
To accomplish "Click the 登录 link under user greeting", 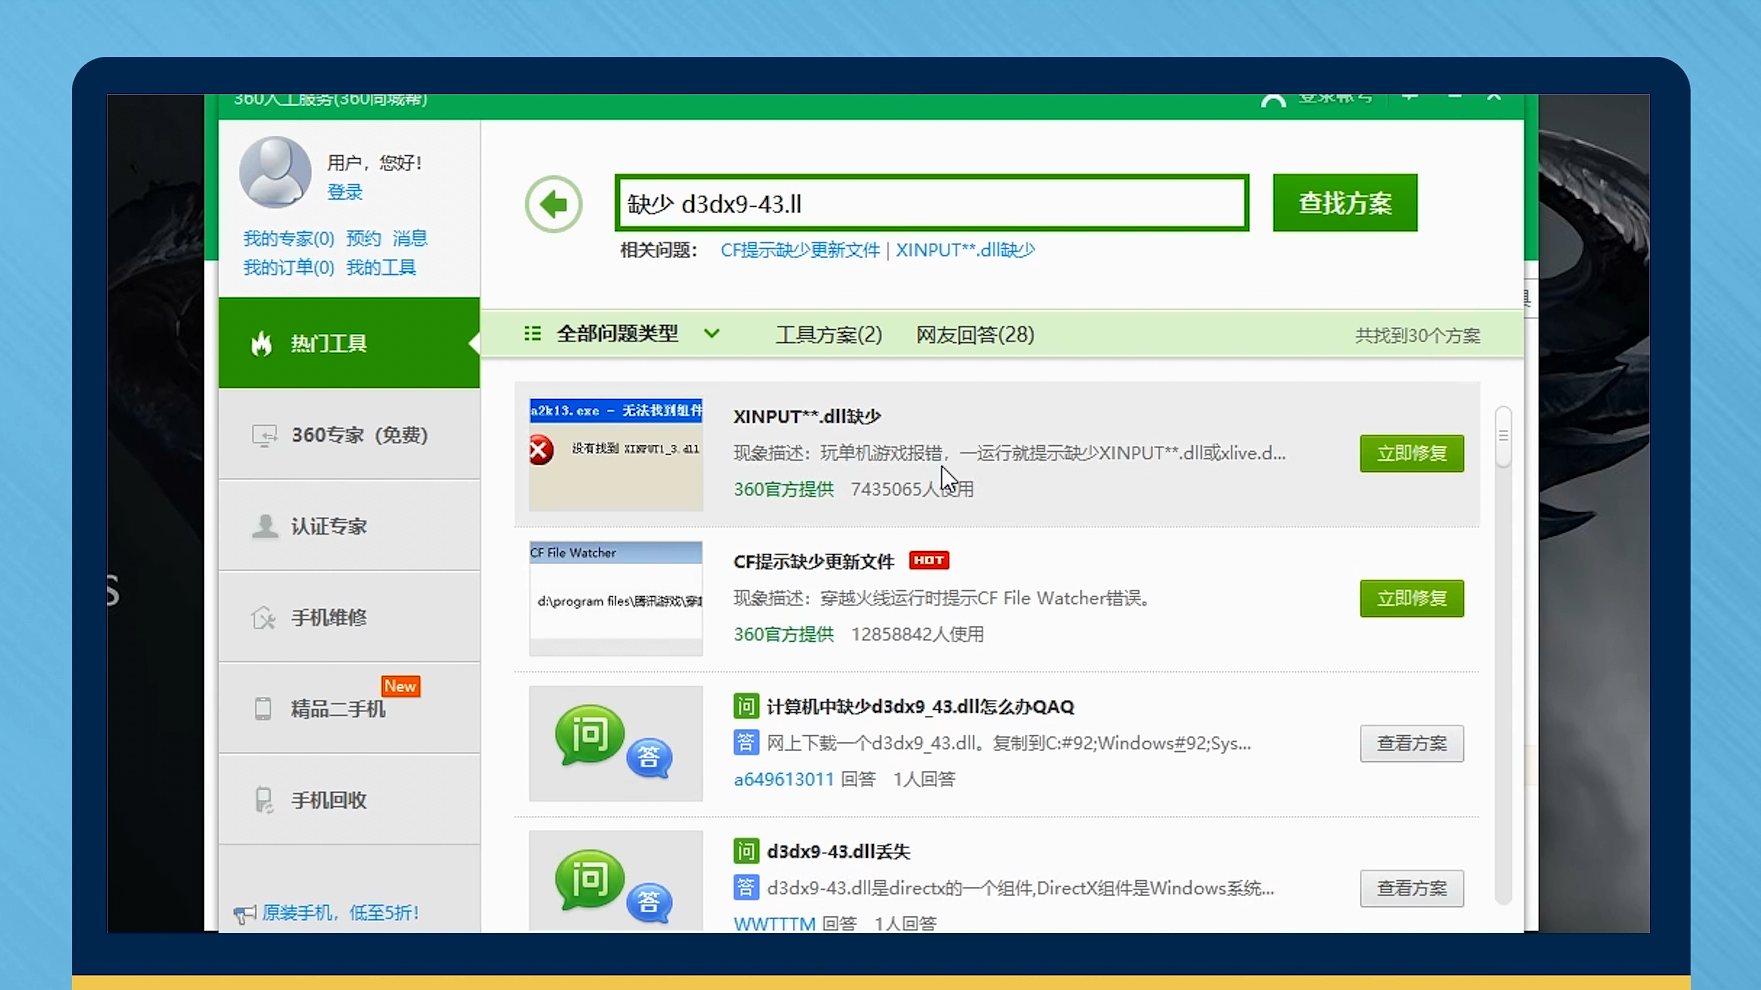I will coord(345,192).
